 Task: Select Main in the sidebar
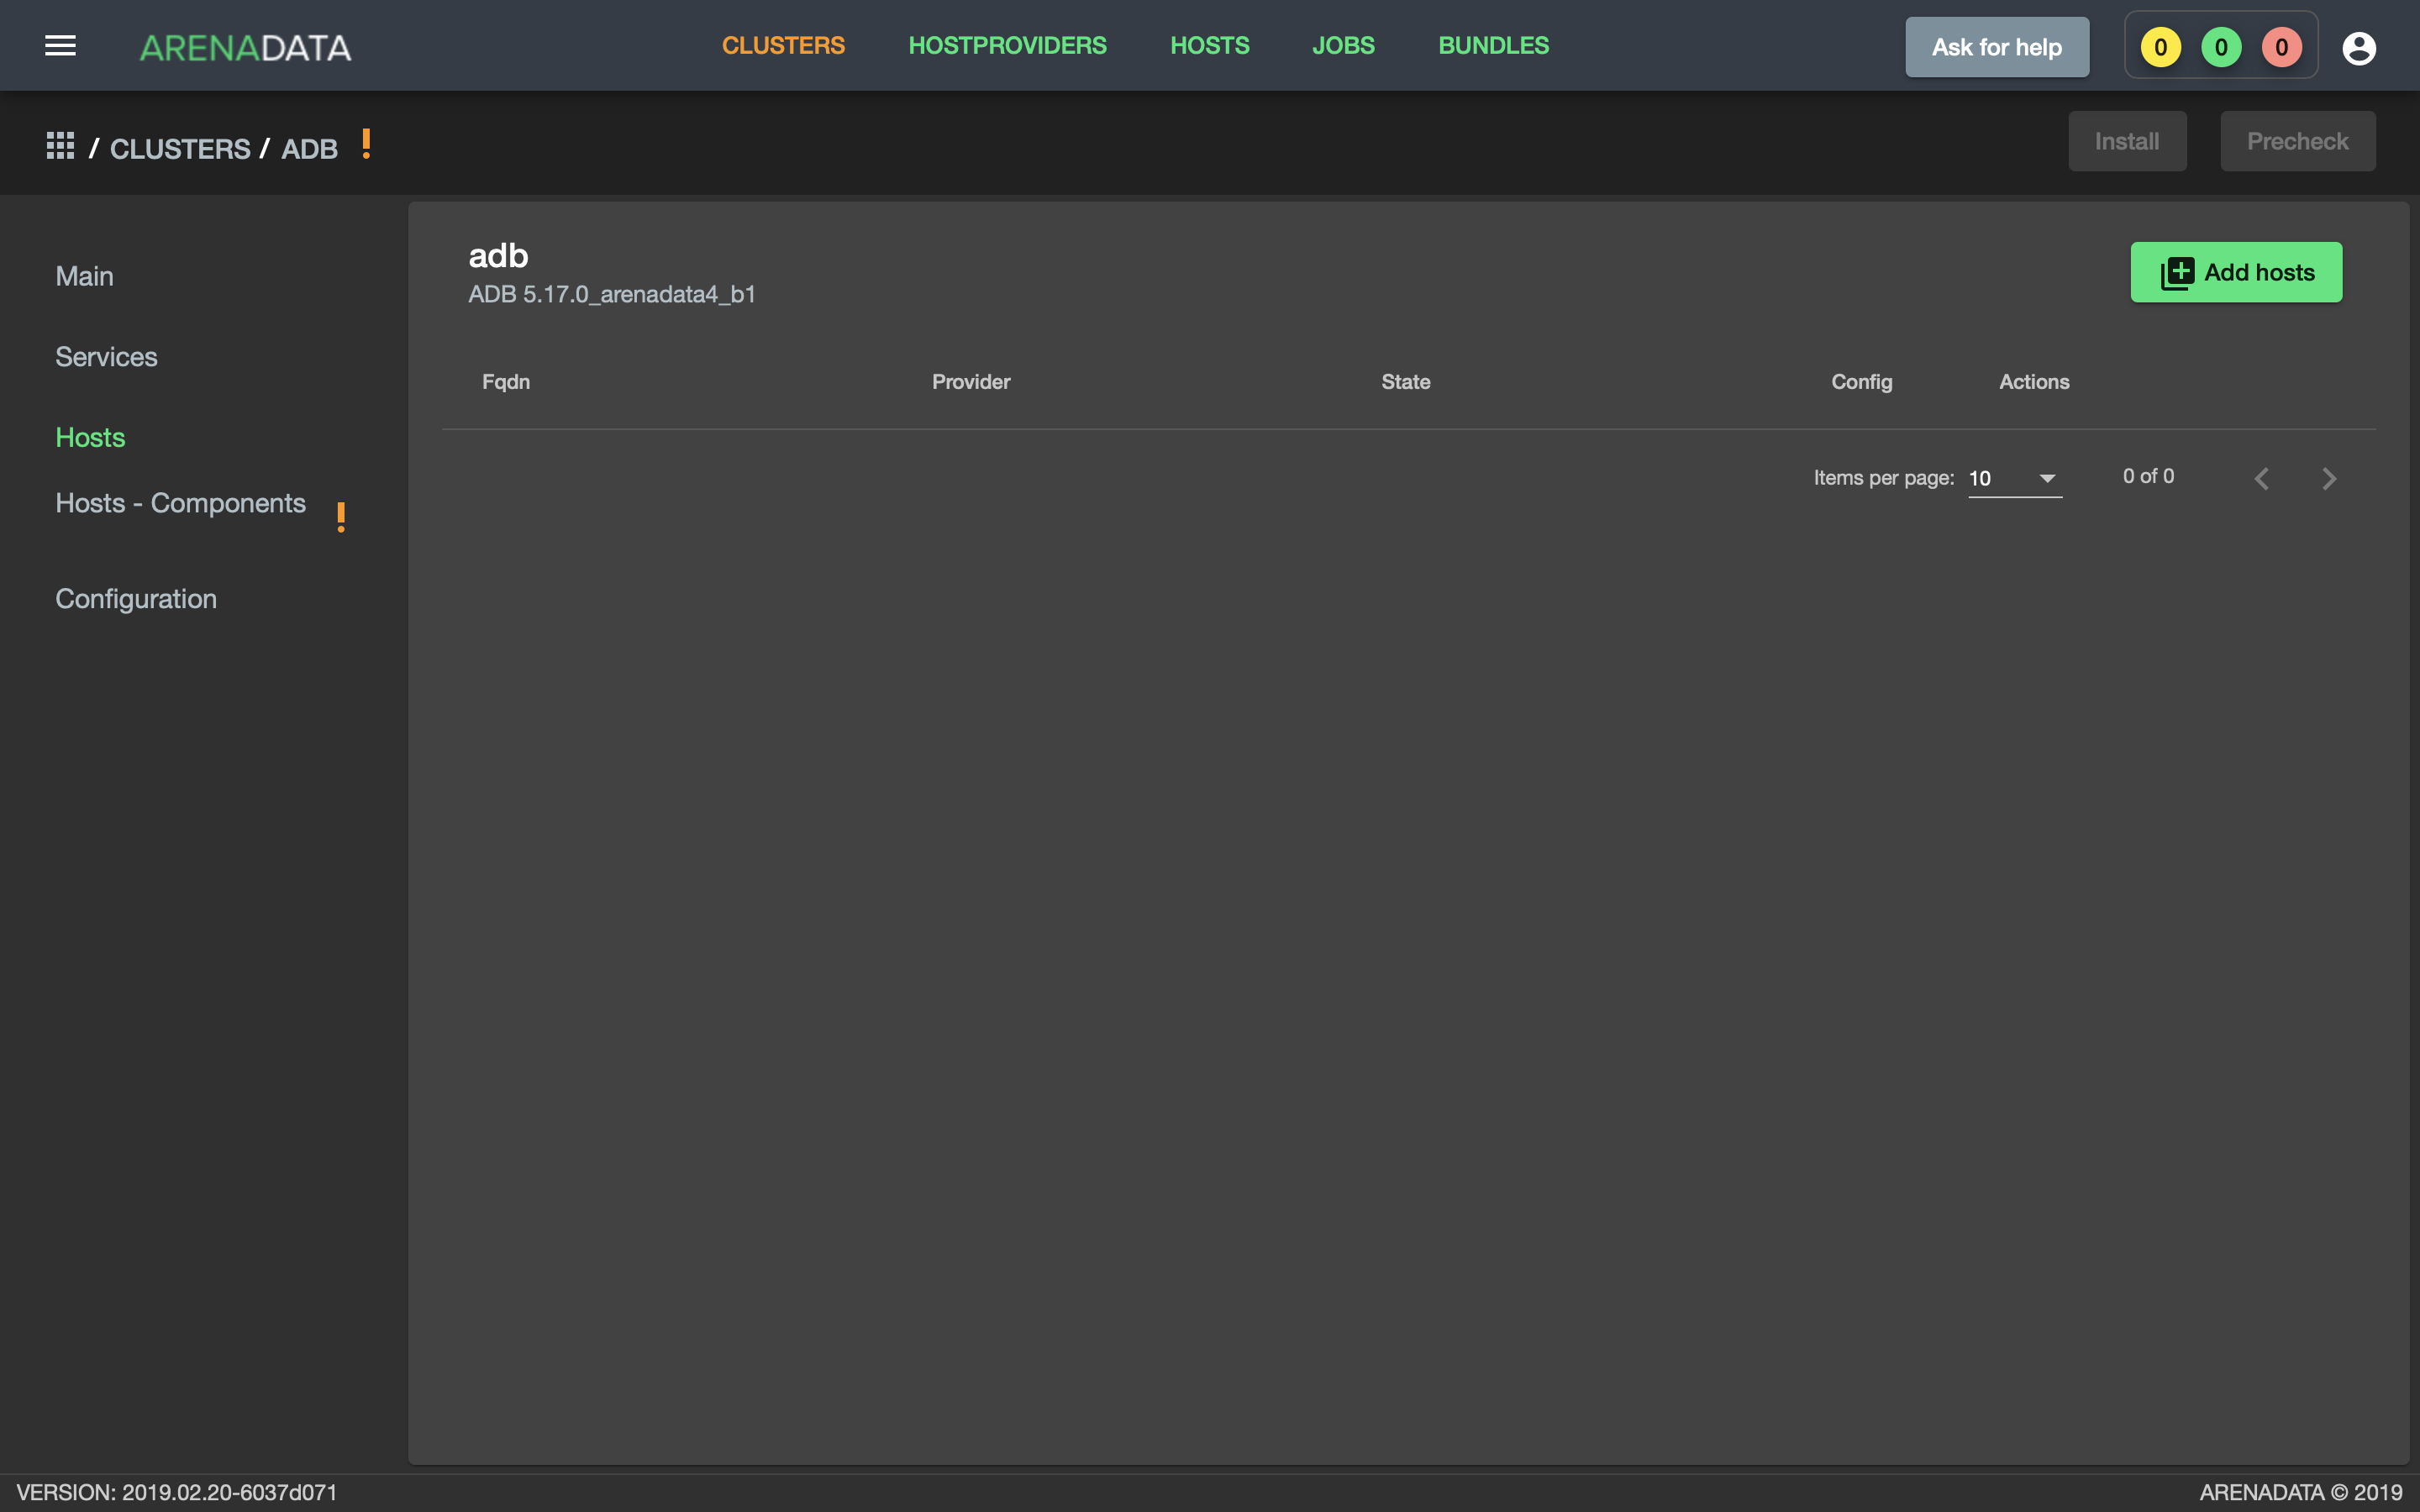84,276
